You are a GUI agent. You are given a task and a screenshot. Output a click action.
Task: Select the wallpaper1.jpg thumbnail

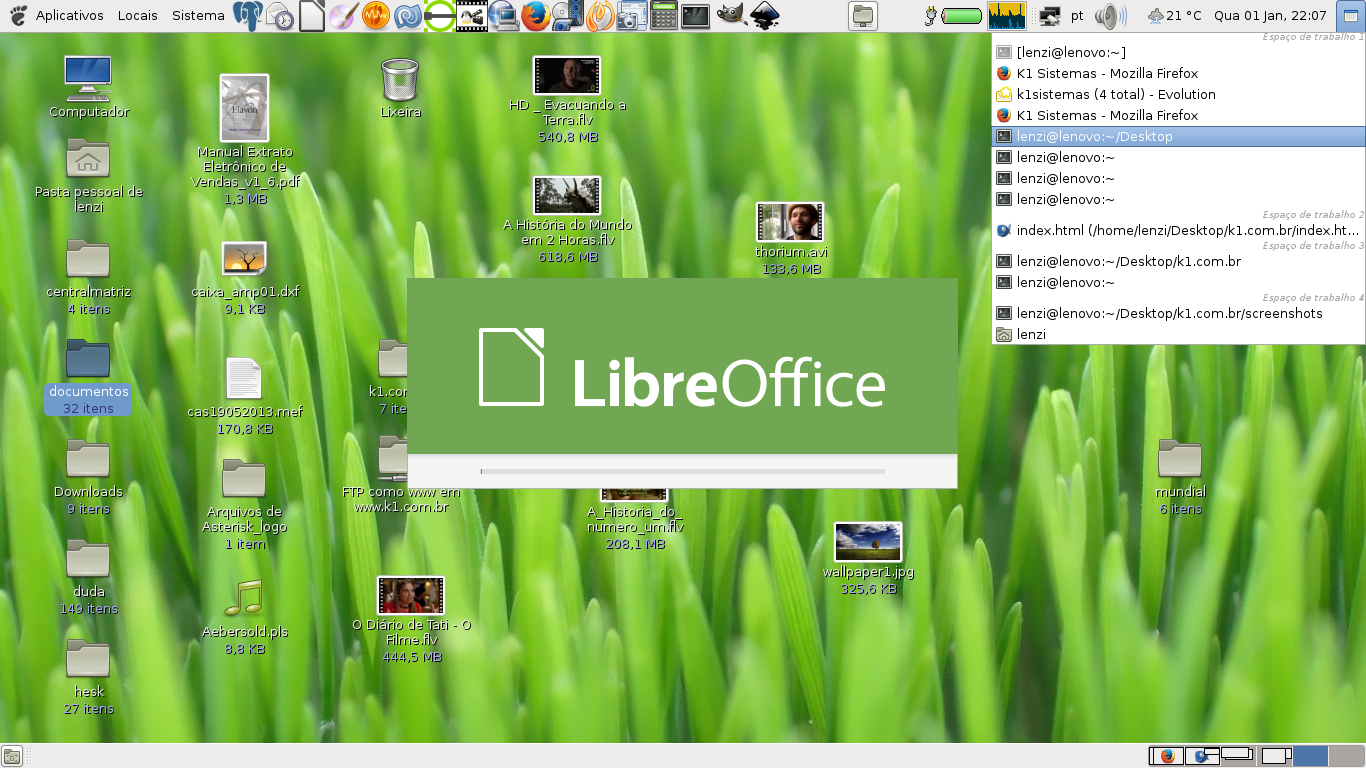click(867, 543)
